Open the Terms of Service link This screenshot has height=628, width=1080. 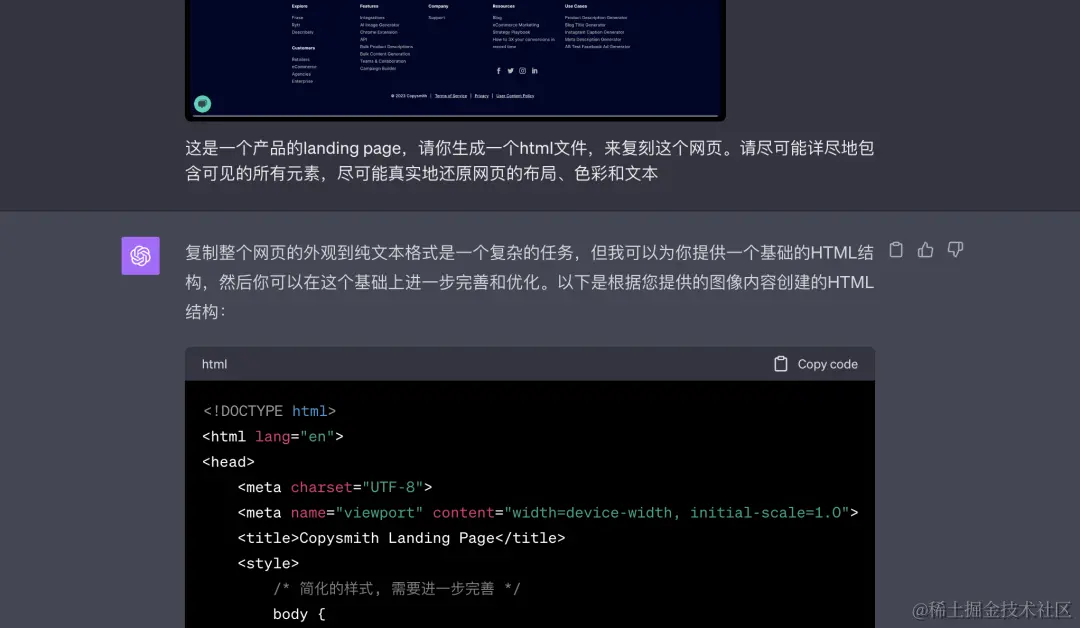pyautogui.click(x=451, y=96)
